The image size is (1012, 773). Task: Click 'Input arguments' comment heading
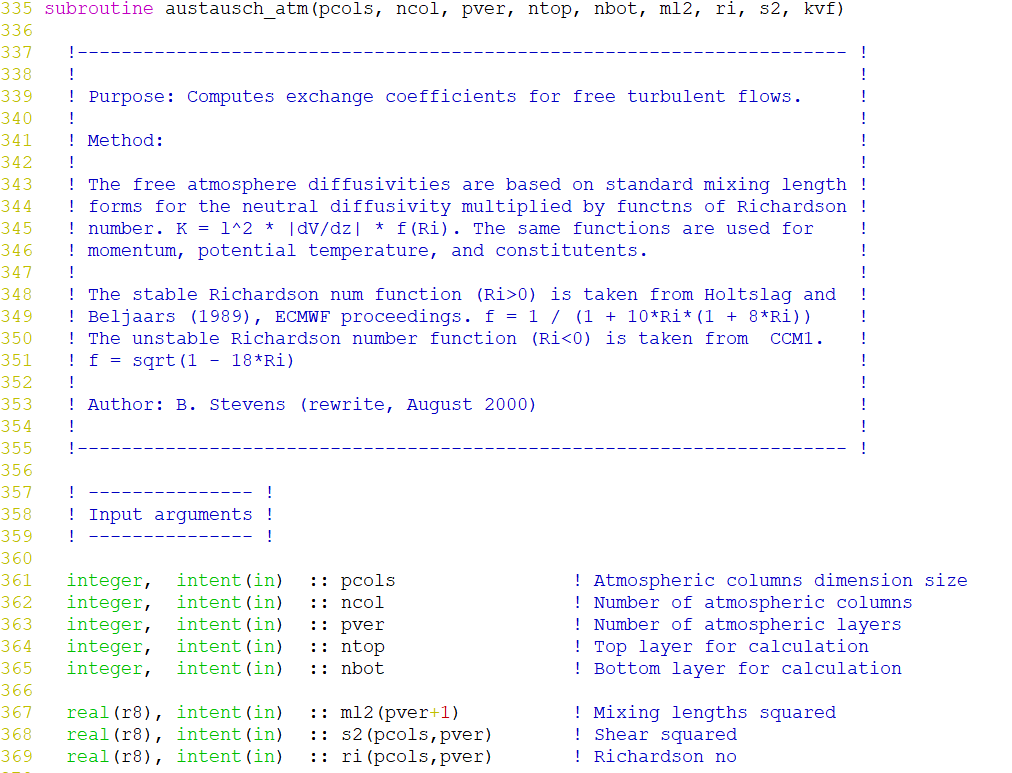(x=170, y=515)
